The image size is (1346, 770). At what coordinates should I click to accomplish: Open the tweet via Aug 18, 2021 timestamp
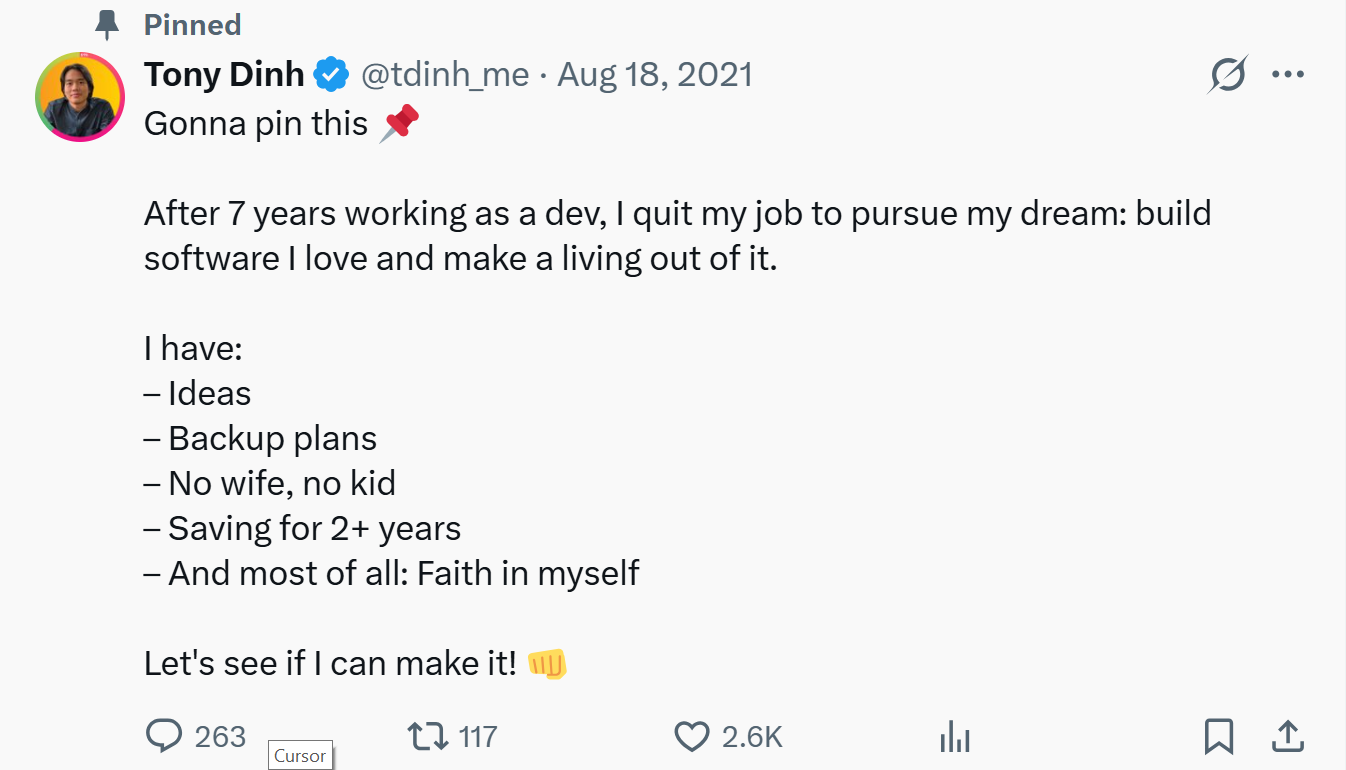(654, 75)
